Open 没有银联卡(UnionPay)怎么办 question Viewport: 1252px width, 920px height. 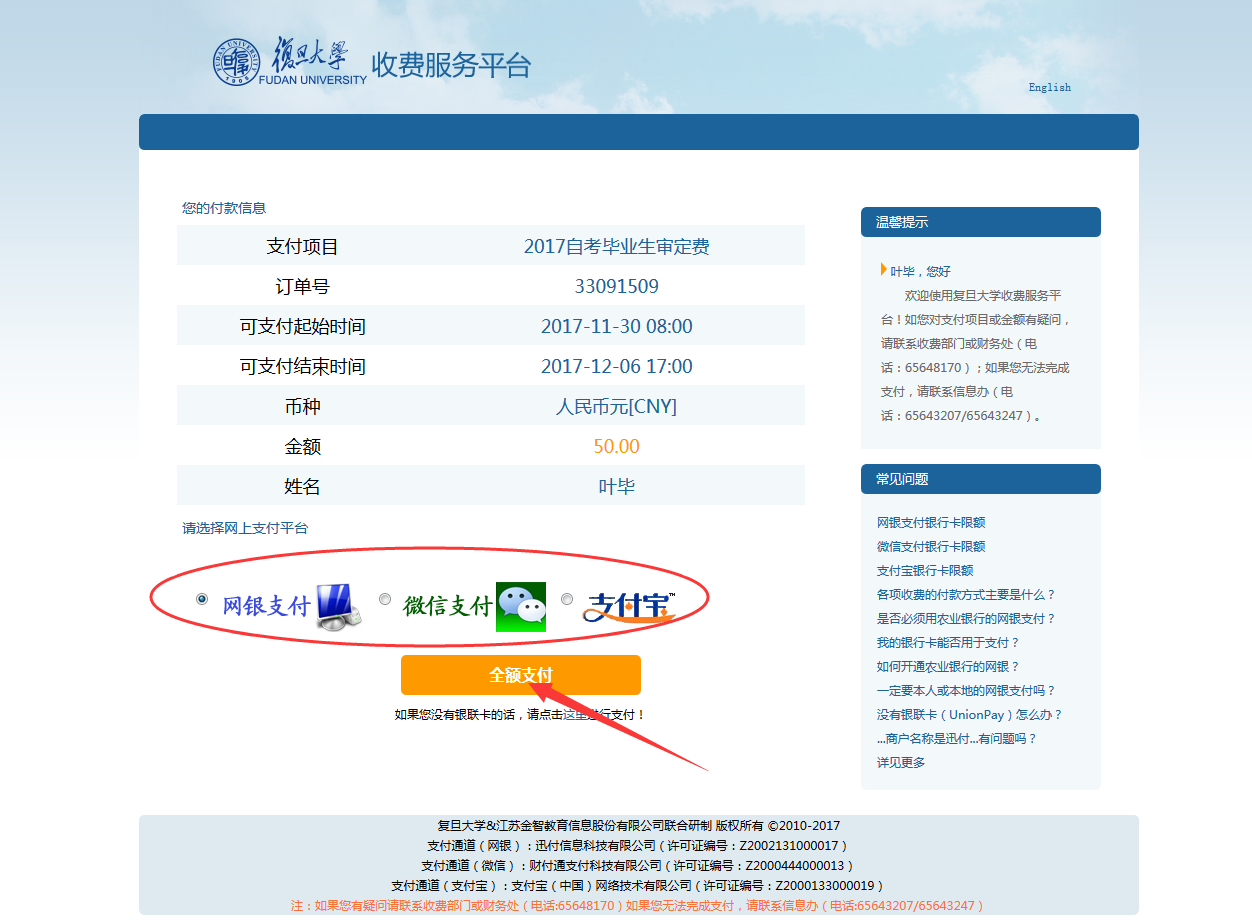pyautogui.click(x=969, y=714)
